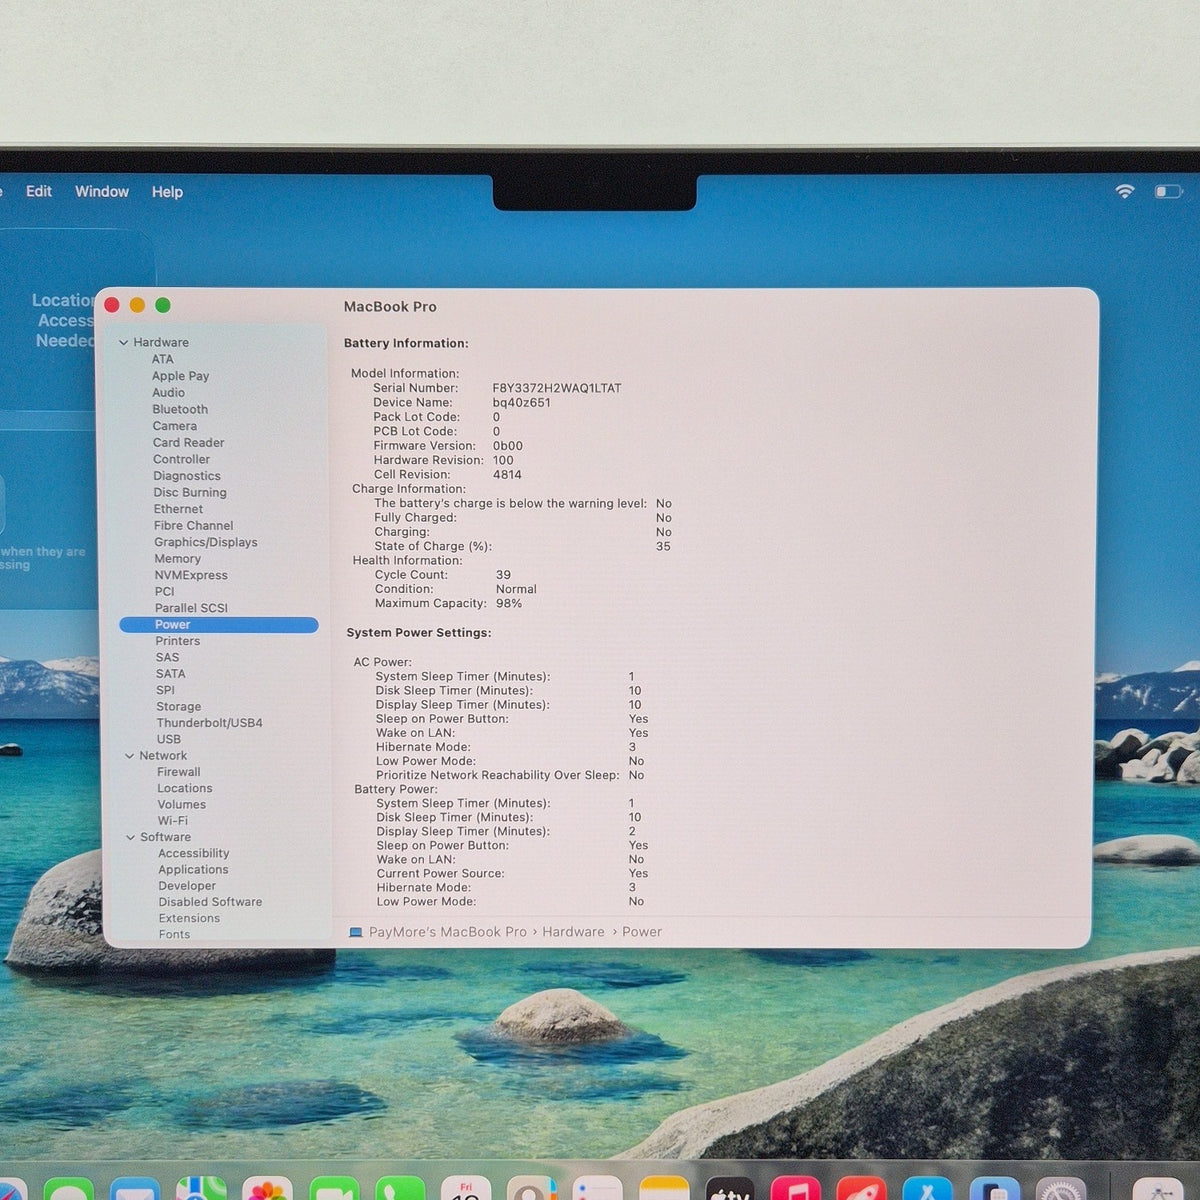Select ATA in the Hardware list
Screen dimensions: 1200x1200
click(162, 359)
